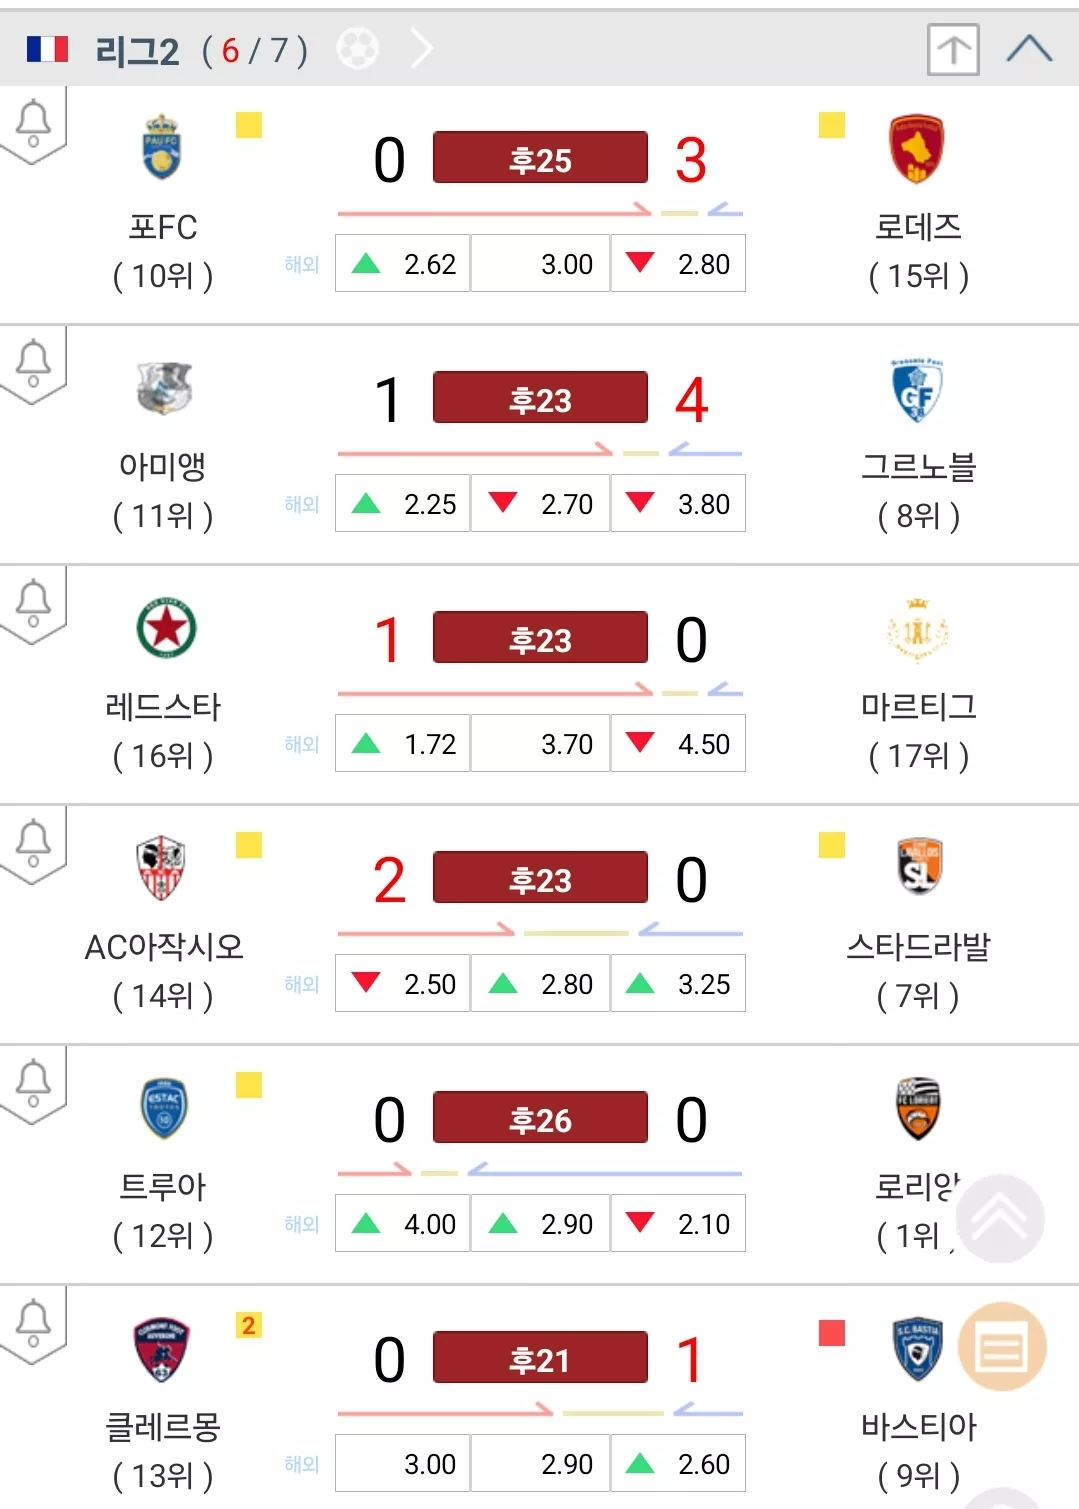
Task: Open the orange floating list icon
Action: 1002,1346
